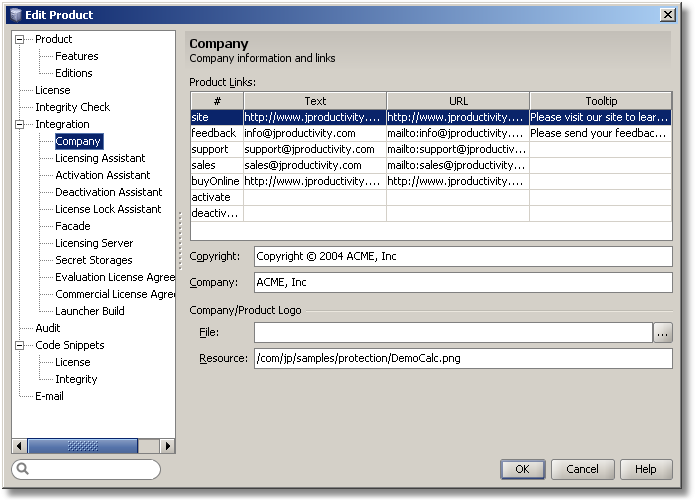Select Secret Storages in the tree
The height and width of the screenshot is (503, 696).
coord(94,260)
